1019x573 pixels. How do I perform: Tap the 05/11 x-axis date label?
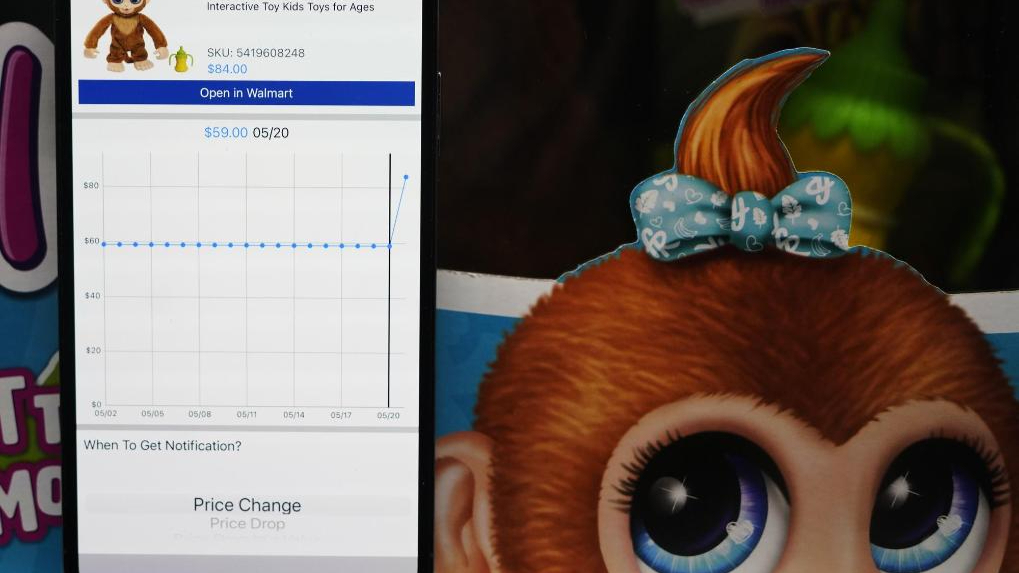tap(246, 414)
